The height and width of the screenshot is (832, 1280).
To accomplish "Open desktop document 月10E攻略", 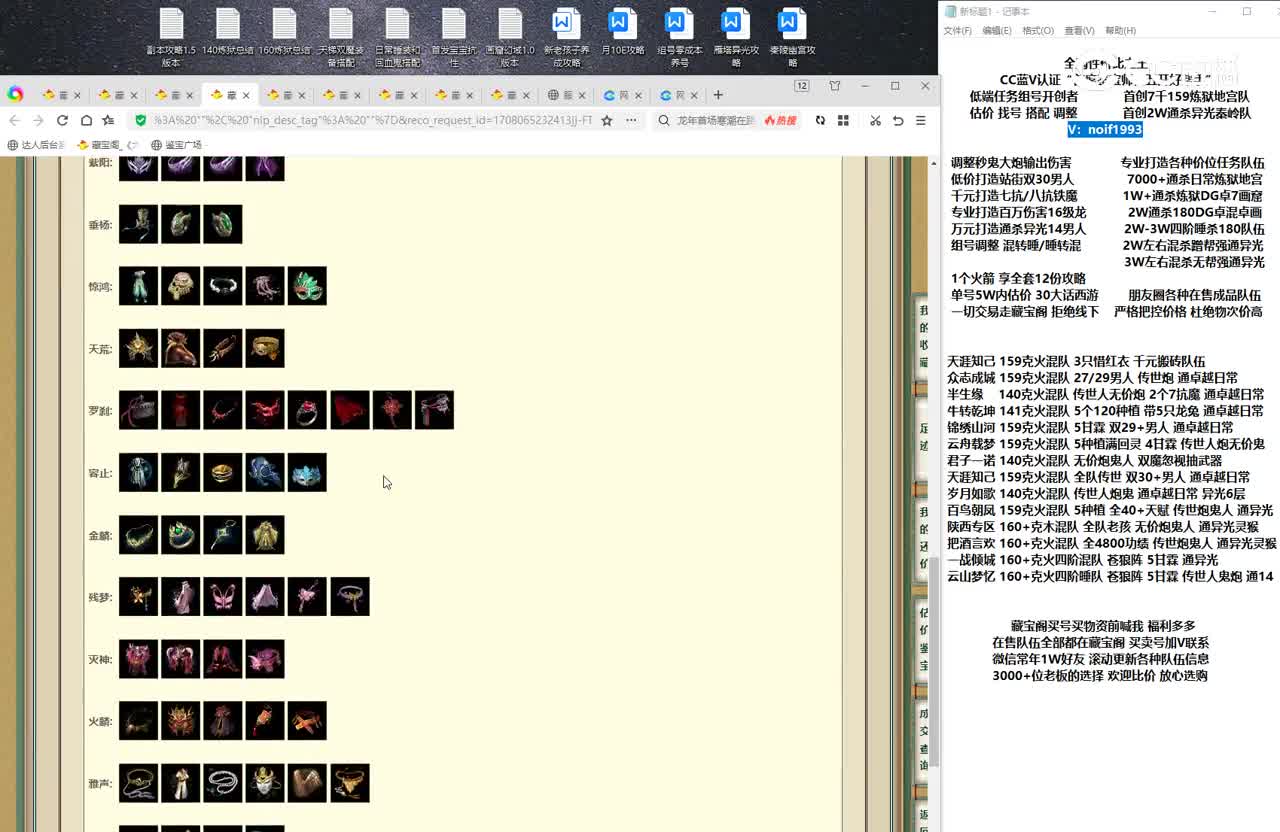I will coord(622,31).
